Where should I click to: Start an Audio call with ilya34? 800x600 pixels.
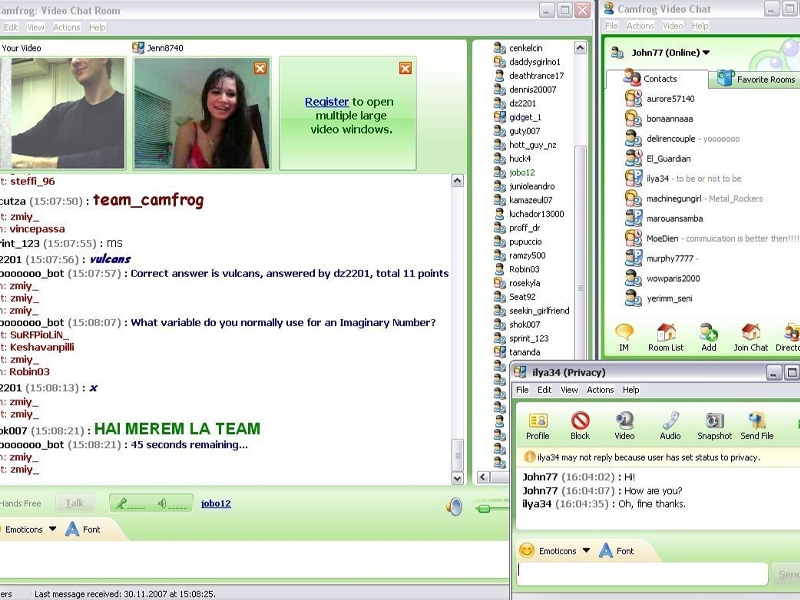(670, 426)
